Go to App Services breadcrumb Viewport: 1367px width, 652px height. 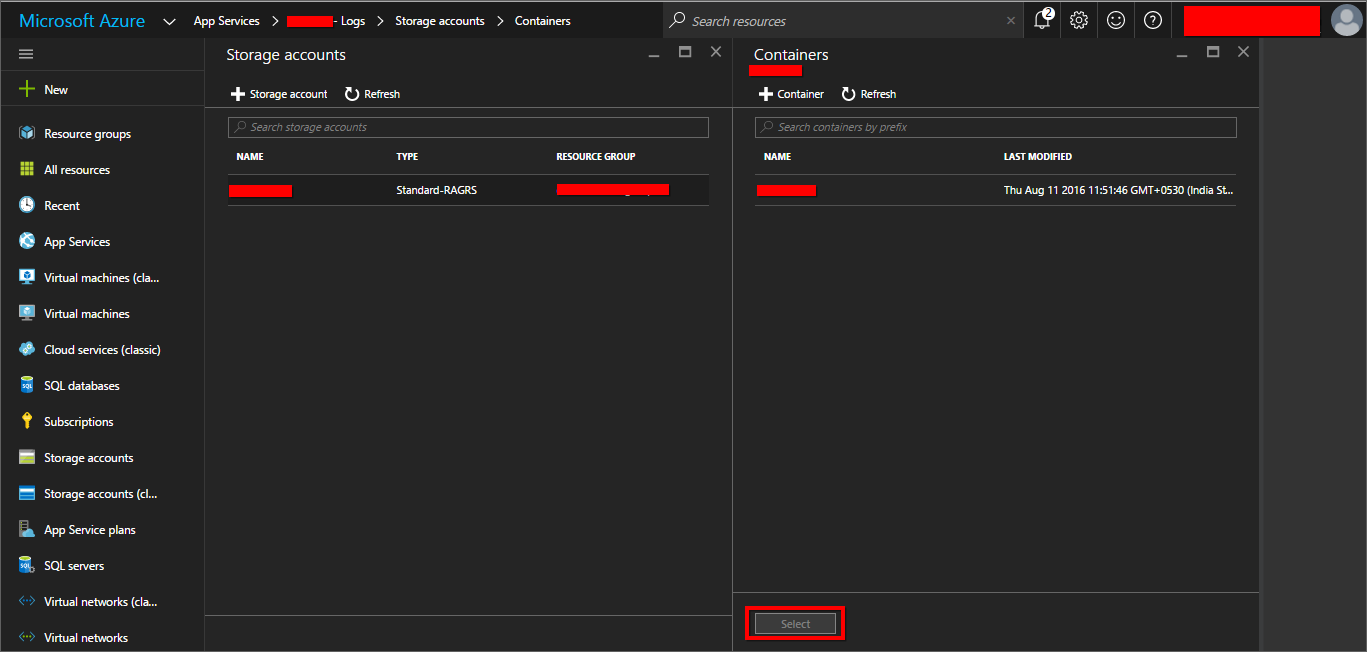point(226,21)
